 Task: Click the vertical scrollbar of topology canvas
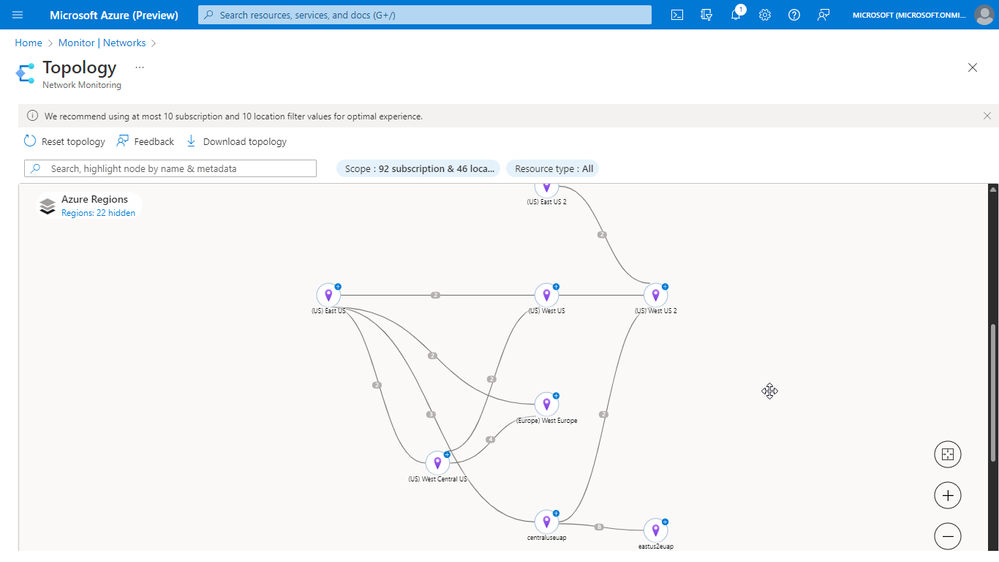coord(993,393)
